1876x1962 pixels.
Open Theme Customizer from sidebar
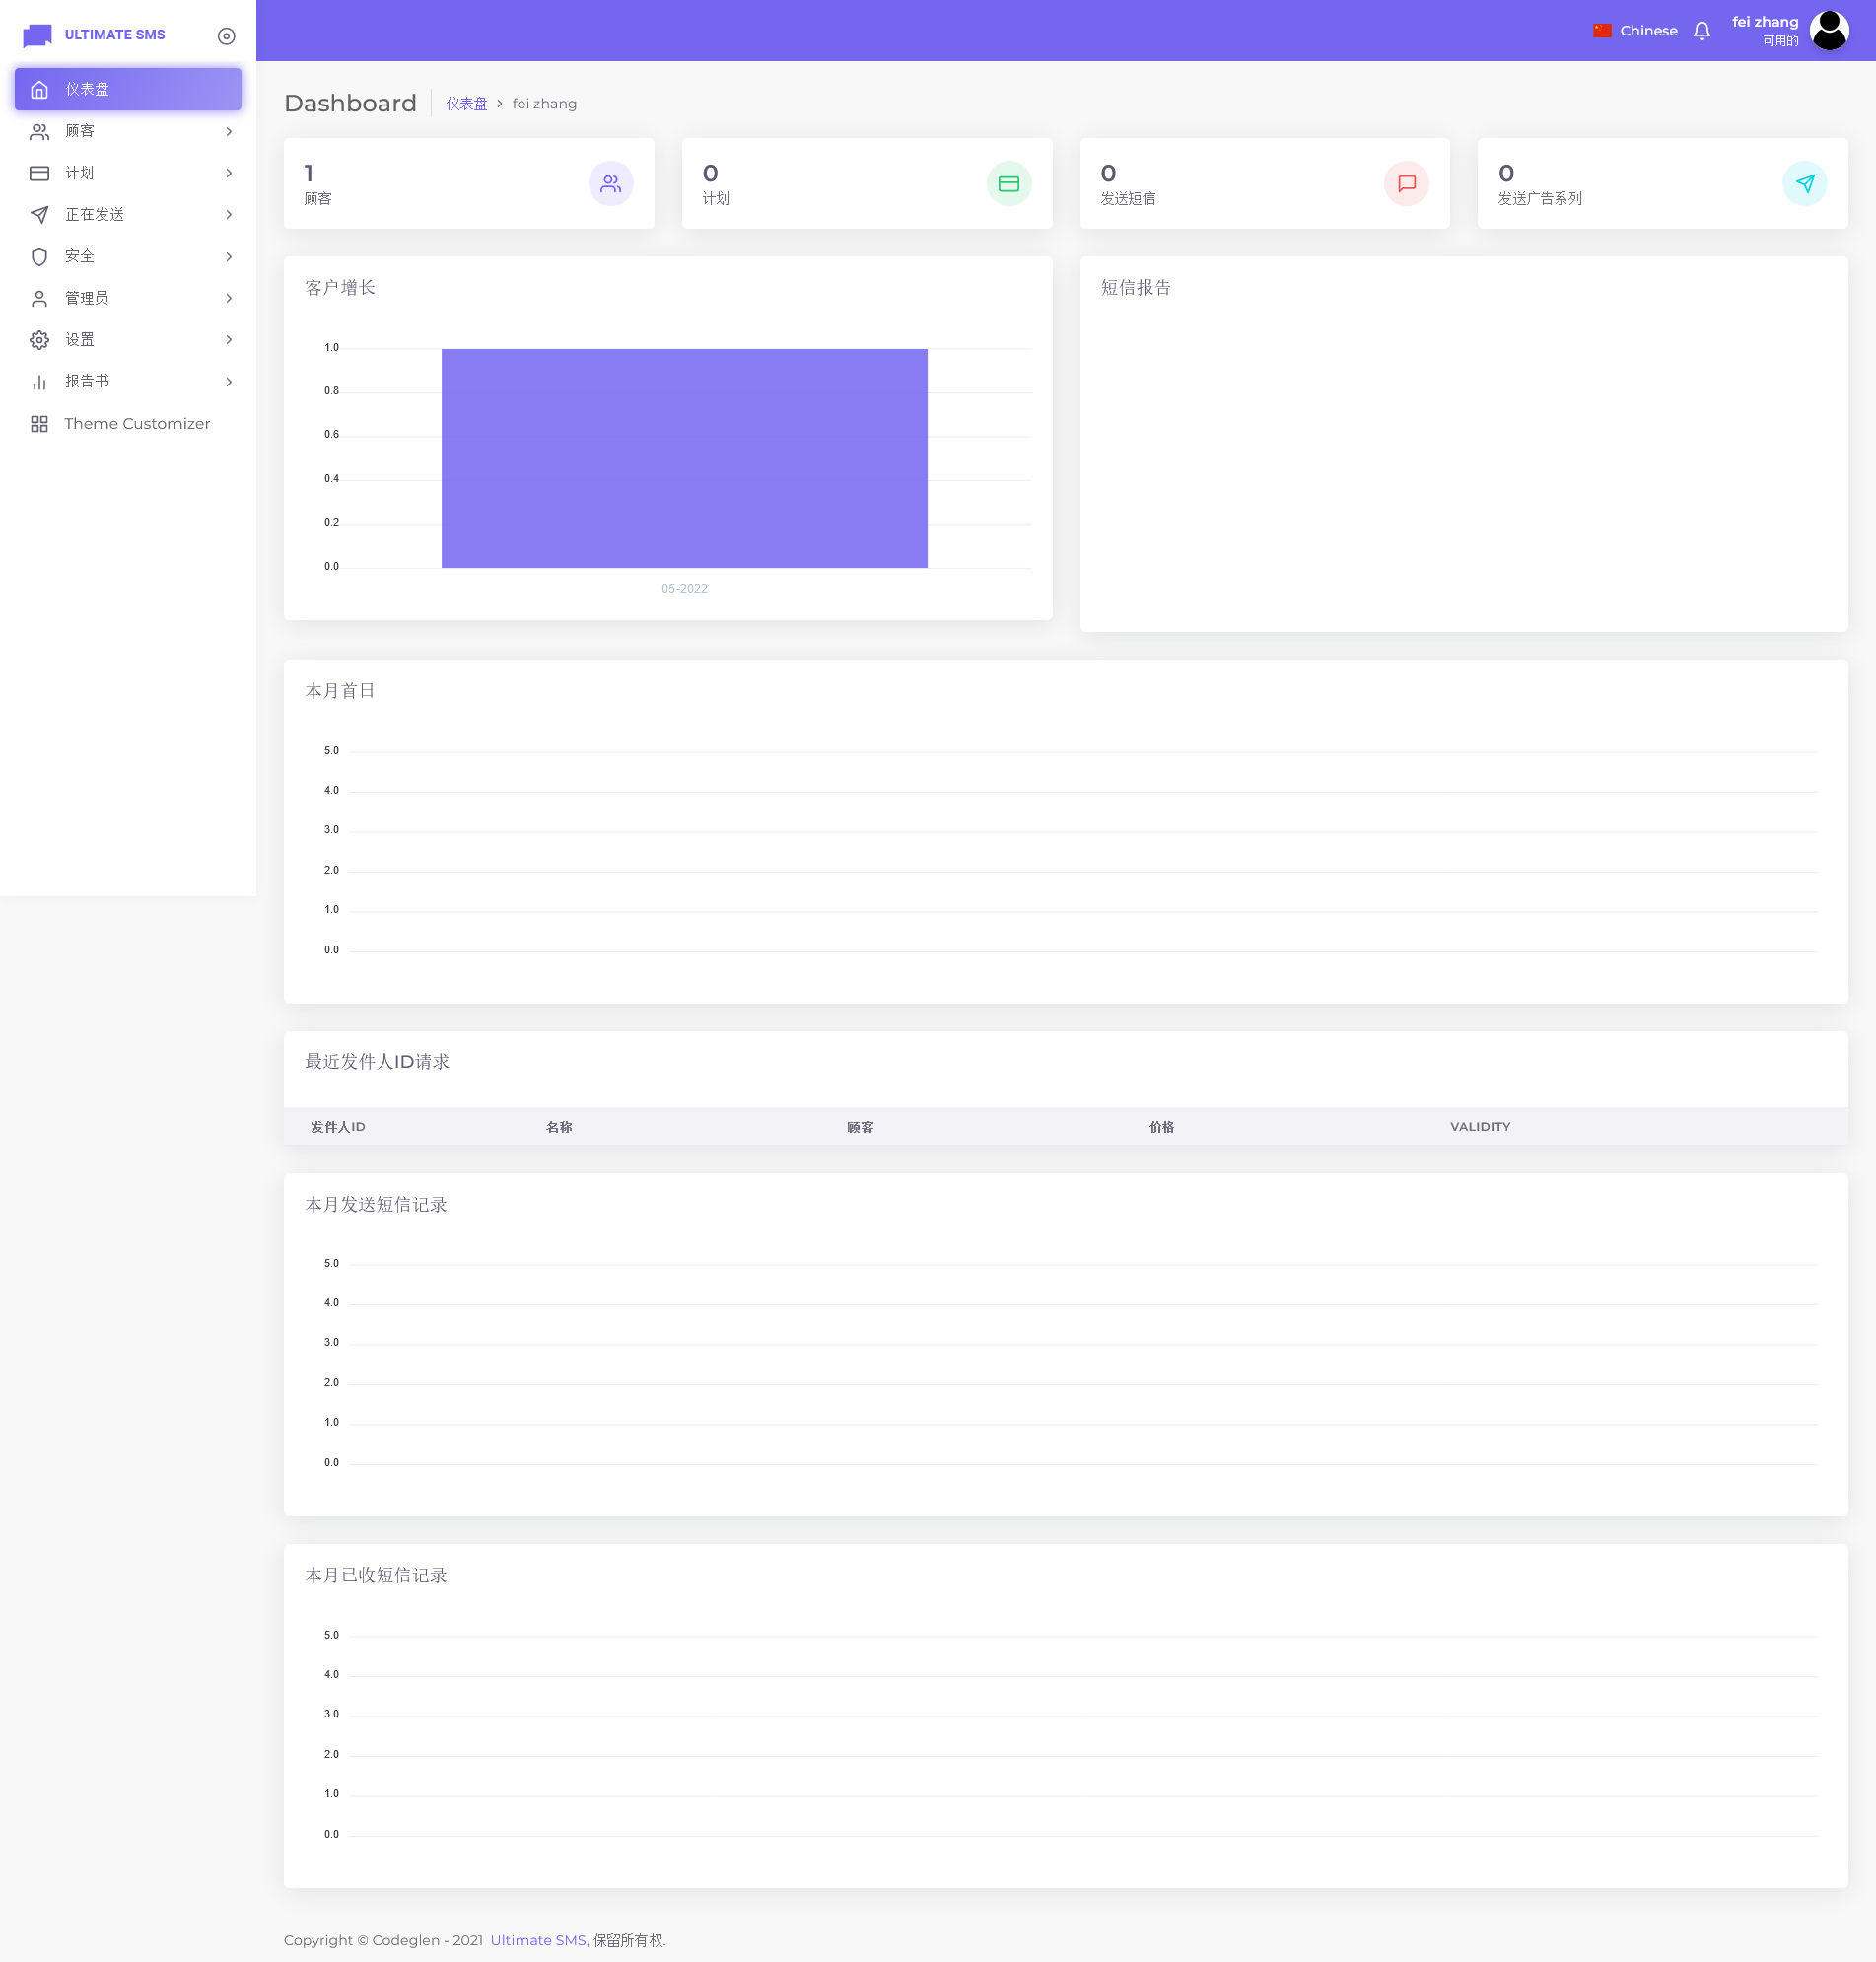[137, 424]
